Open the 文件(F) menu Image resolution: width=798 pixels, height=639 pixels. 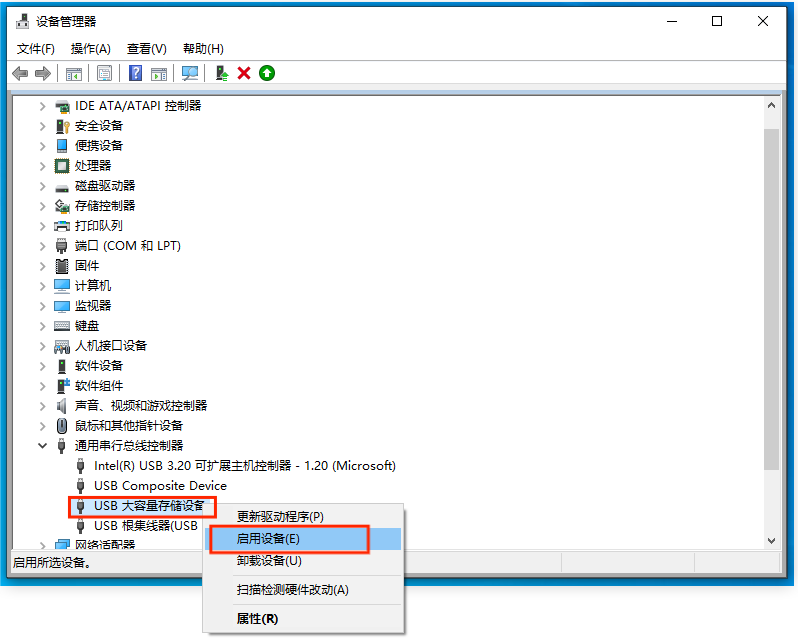[x=36, y=49]
